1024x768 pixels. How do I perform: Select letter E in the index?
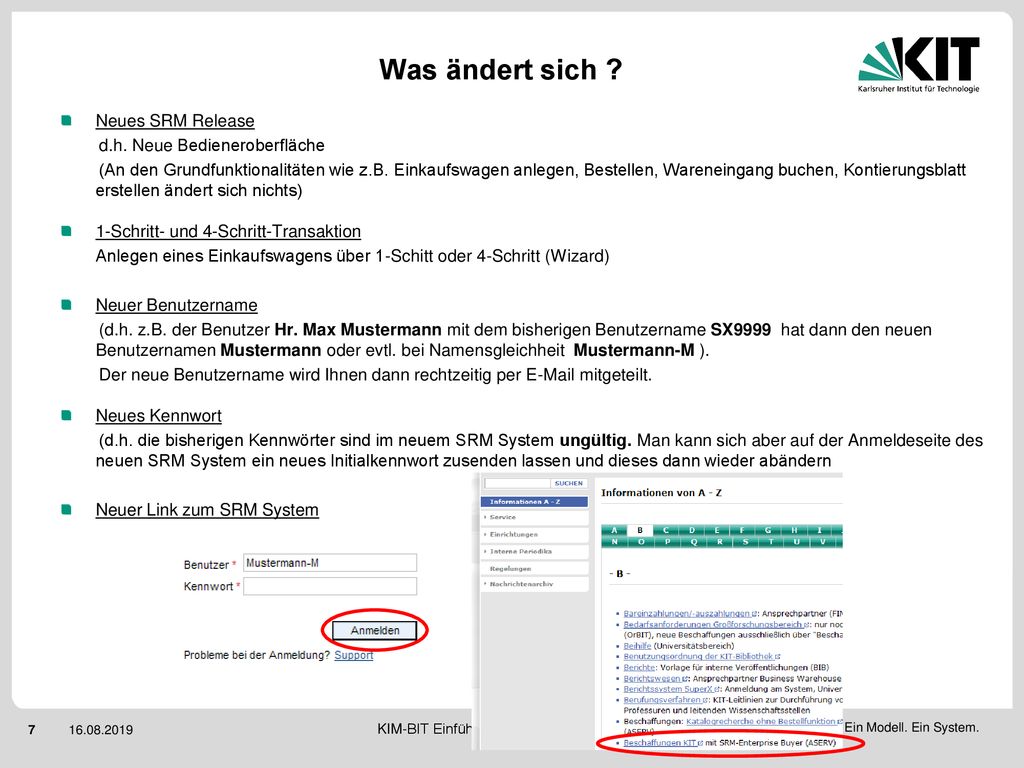tap(717, 530)
